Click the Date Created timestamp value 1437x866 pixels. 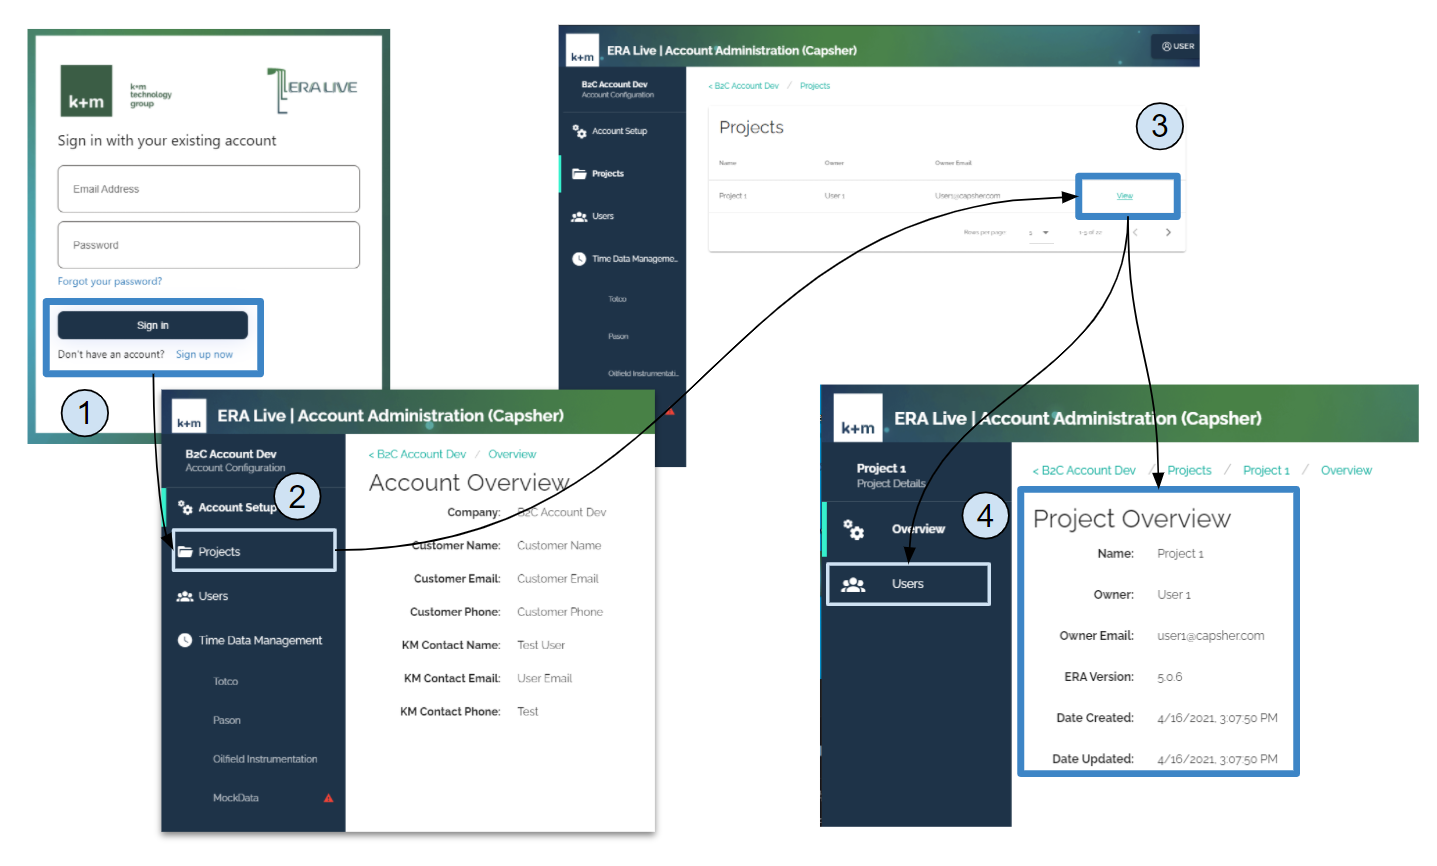[1217, 719]
